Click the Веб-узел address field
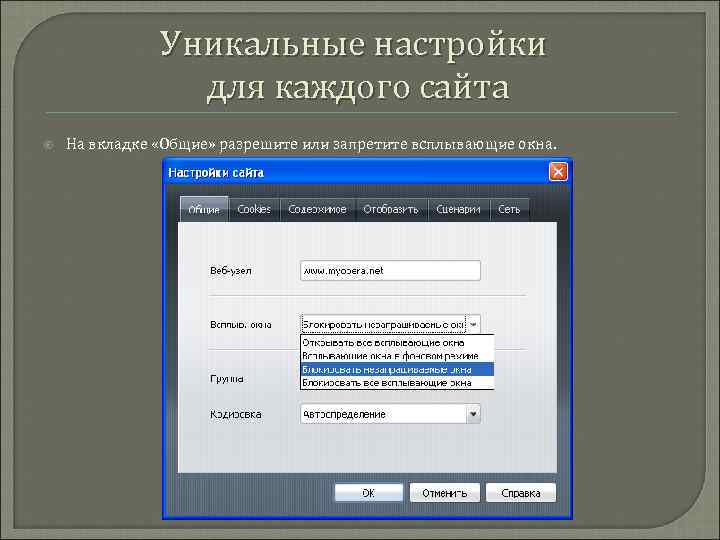The width and height of the screenshot is (720, 540). pyautogui.click(x=390, y=271)
